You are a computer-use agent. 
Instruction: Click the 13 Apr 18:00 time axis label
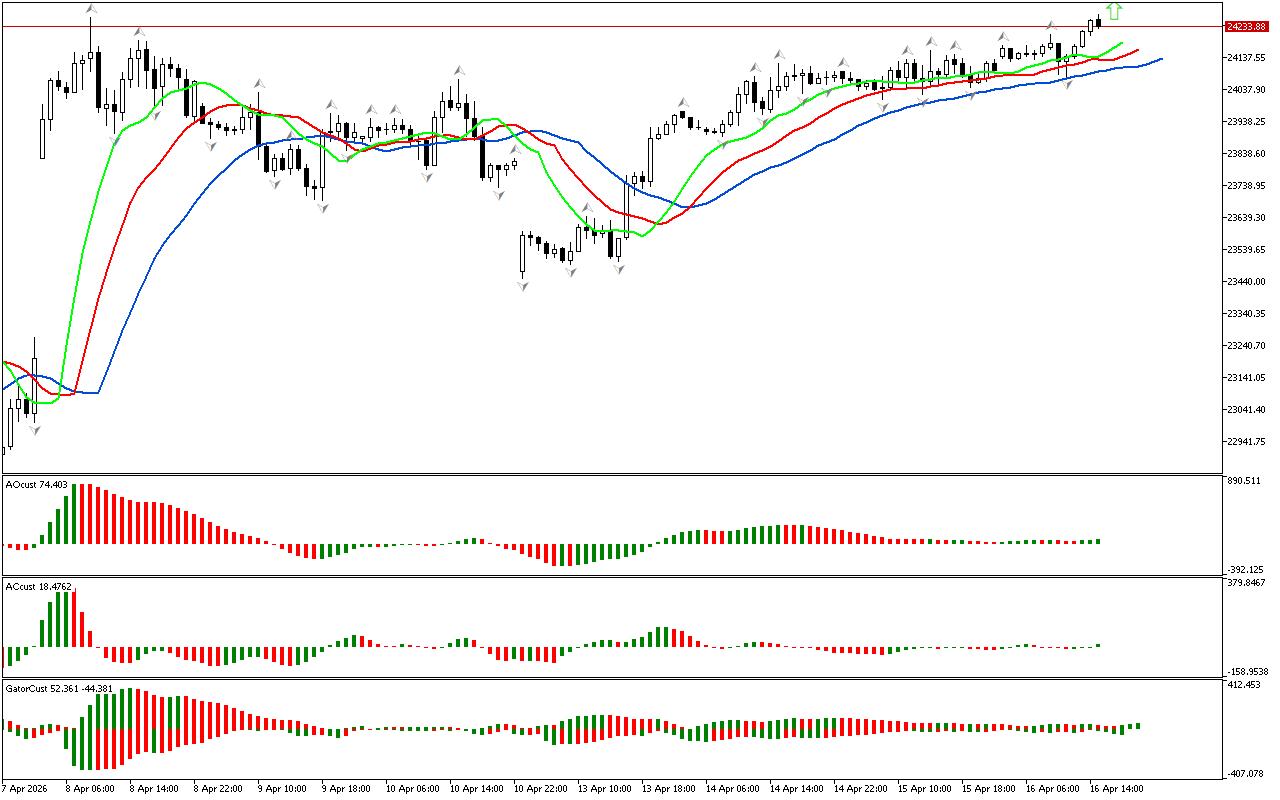click(x=668, y=788)
